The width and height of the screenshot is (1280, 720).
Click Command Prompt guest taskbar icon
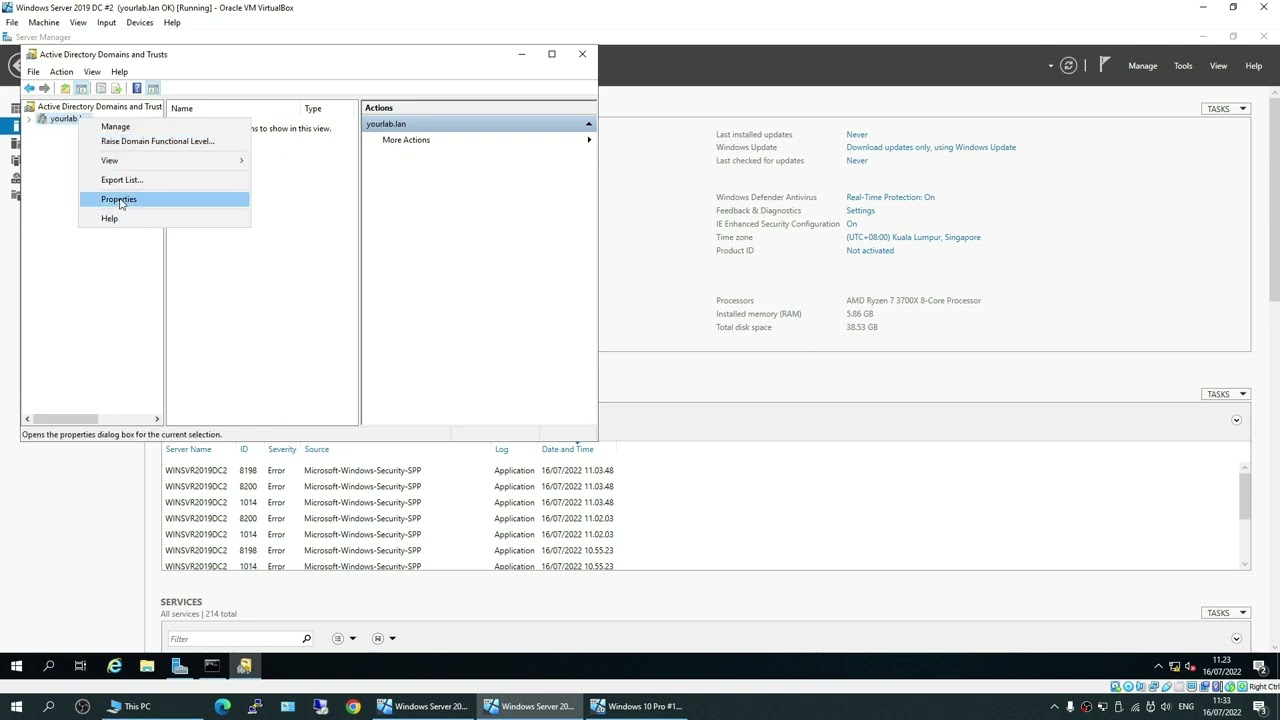coord(212,666)
